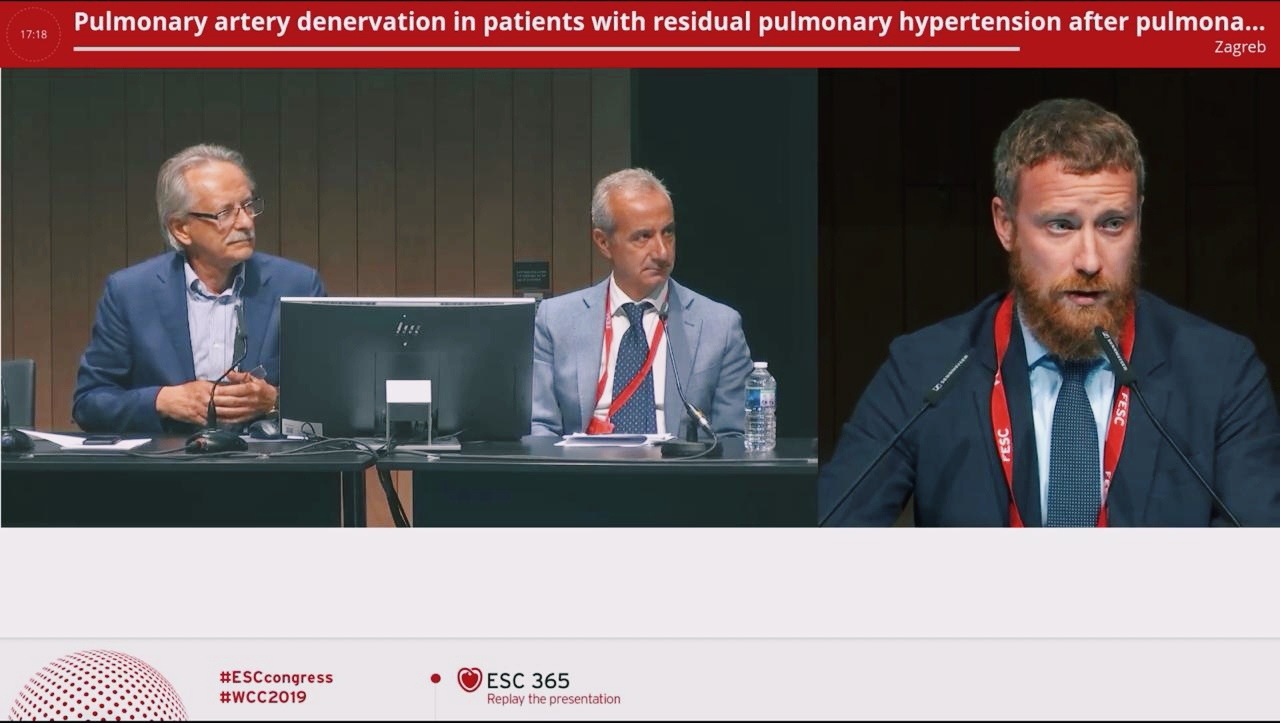
Task: Click the small wall sign behind the panel
Action: click(531, 276)
